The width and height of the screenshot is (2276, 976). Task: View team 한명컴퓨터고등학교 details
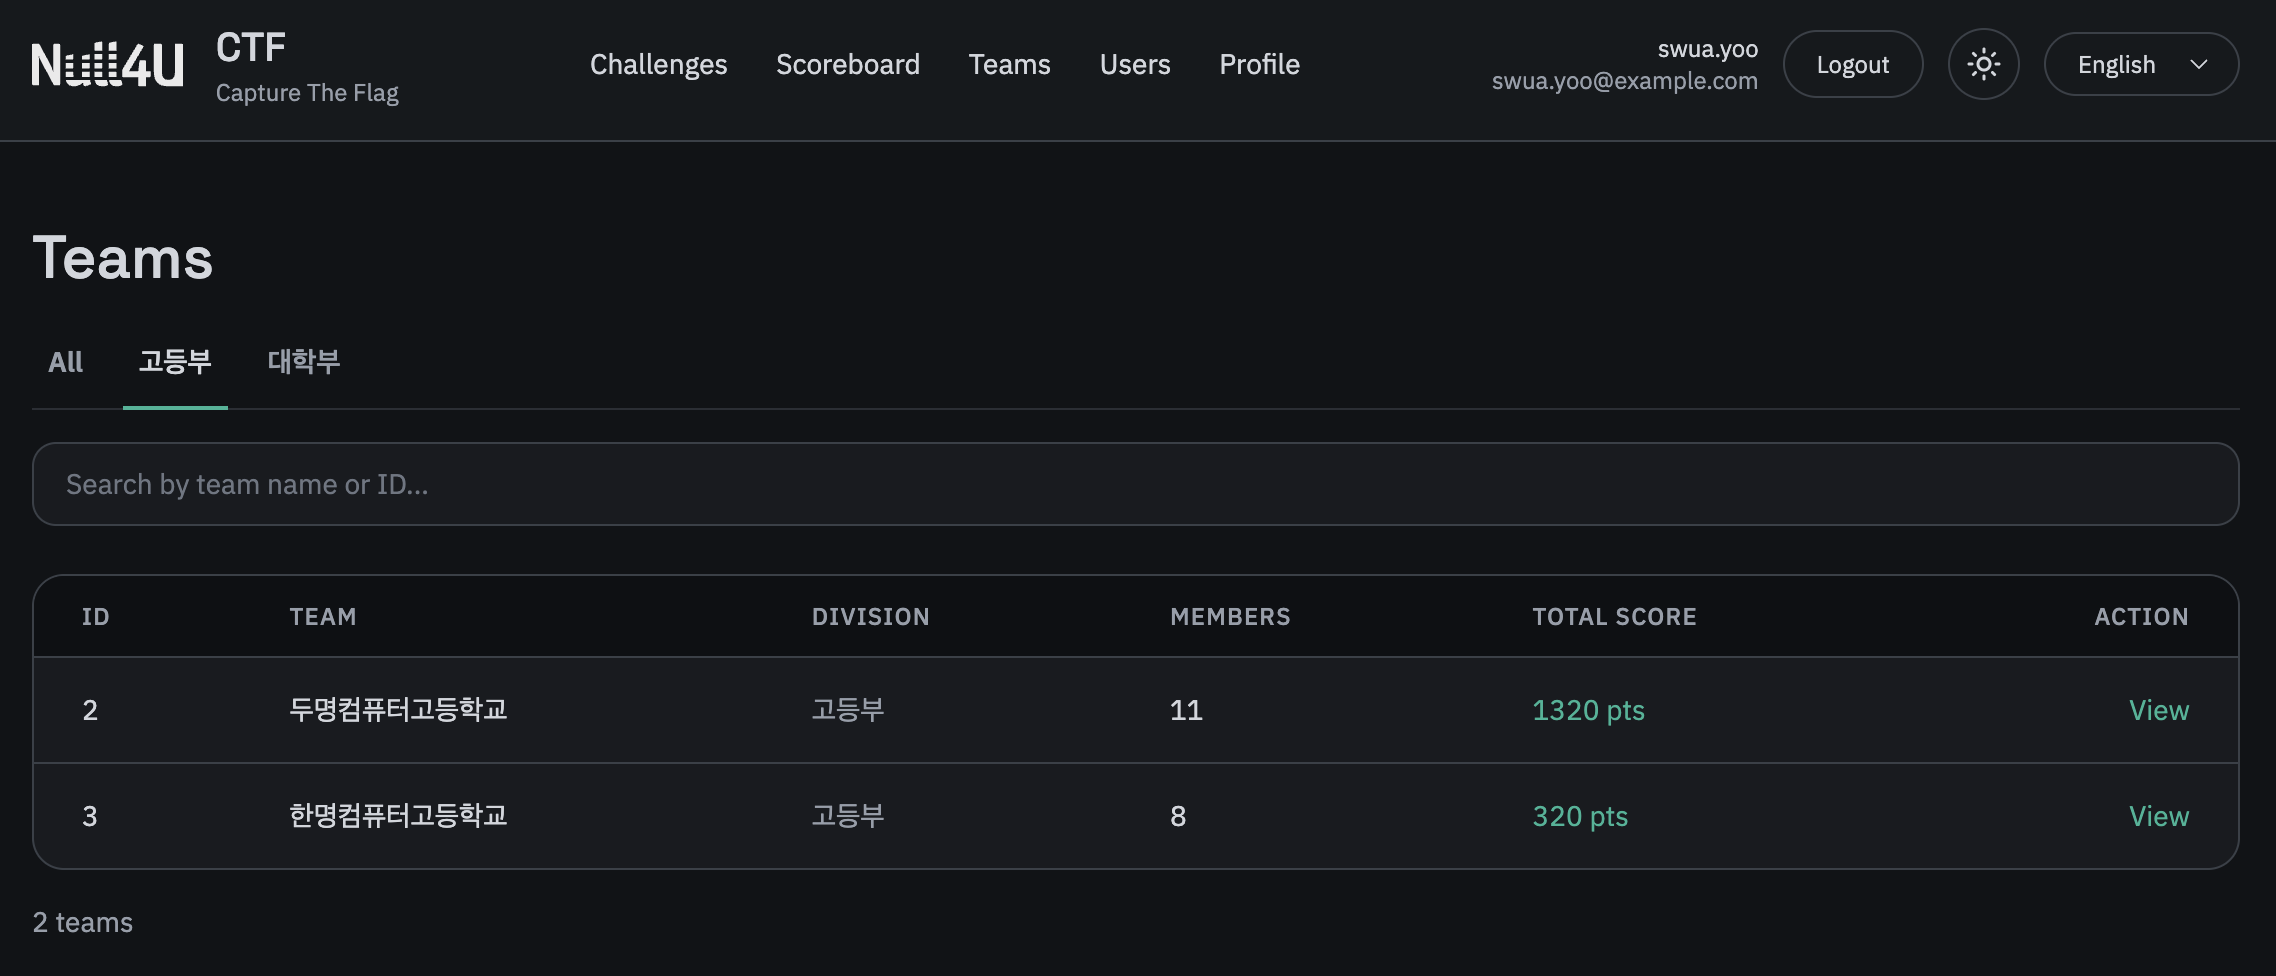point(2158,816)
